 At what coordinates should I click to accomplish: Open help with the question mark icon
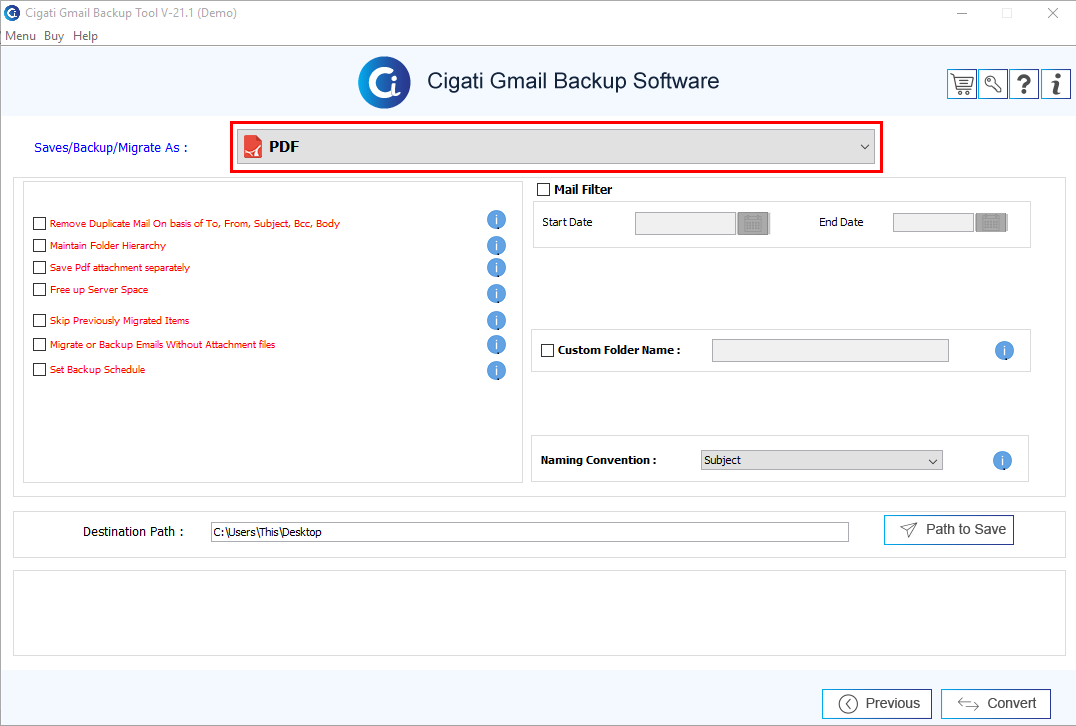point(1024,84)
